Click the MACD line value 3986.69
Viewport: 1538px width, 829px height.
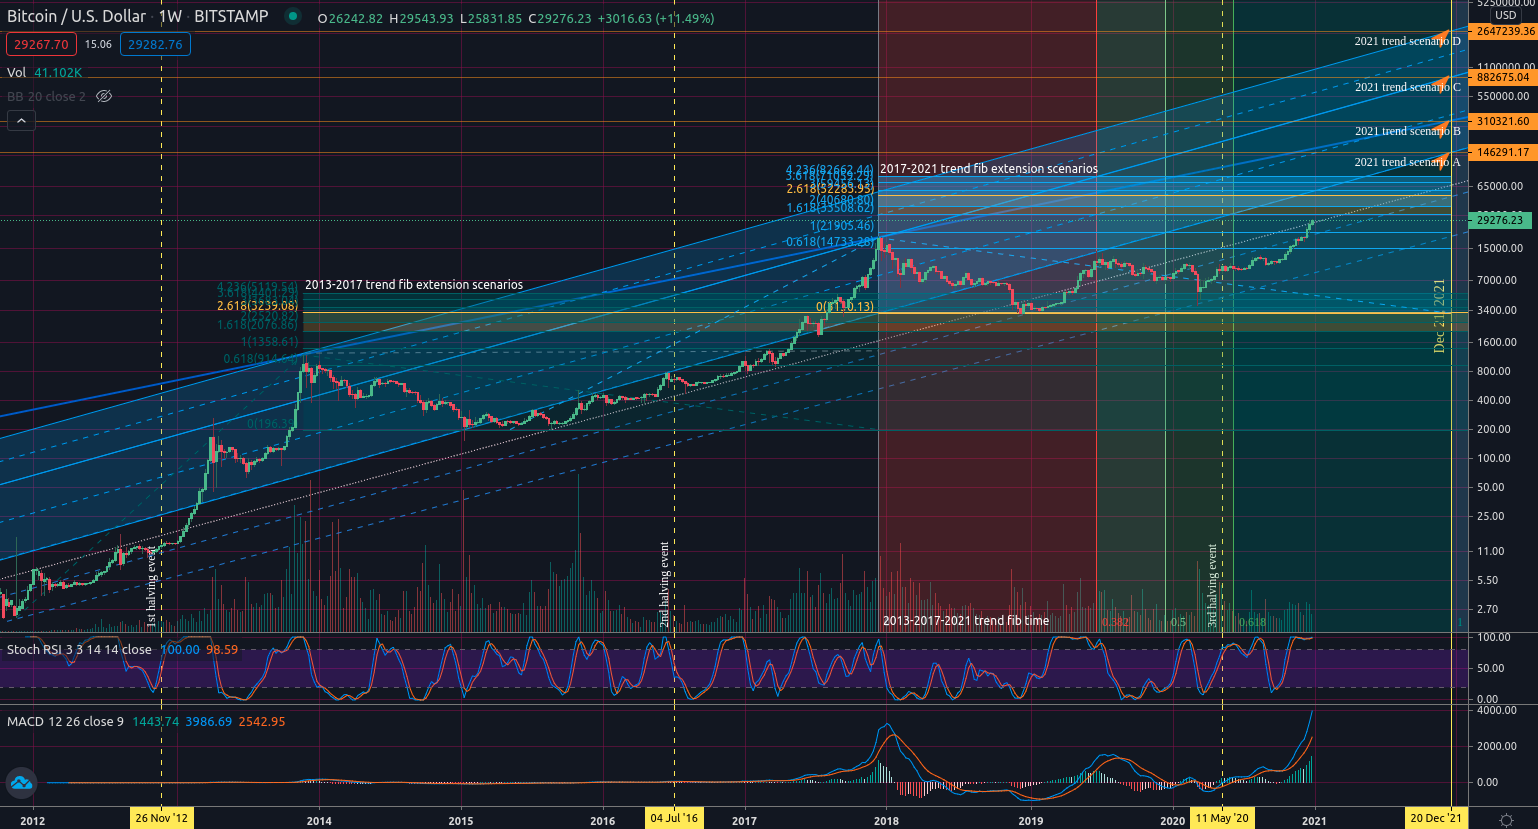click(209, 721)
